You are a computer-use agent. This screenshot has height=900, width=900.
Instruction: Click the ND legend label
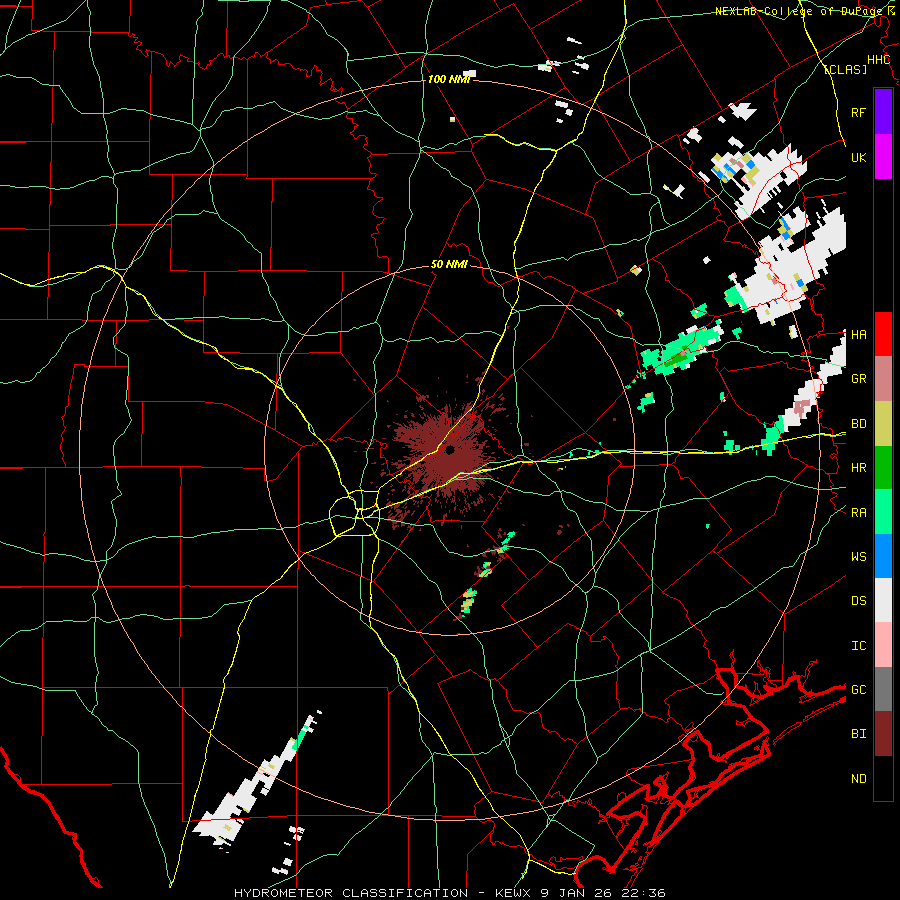point(858,779)
